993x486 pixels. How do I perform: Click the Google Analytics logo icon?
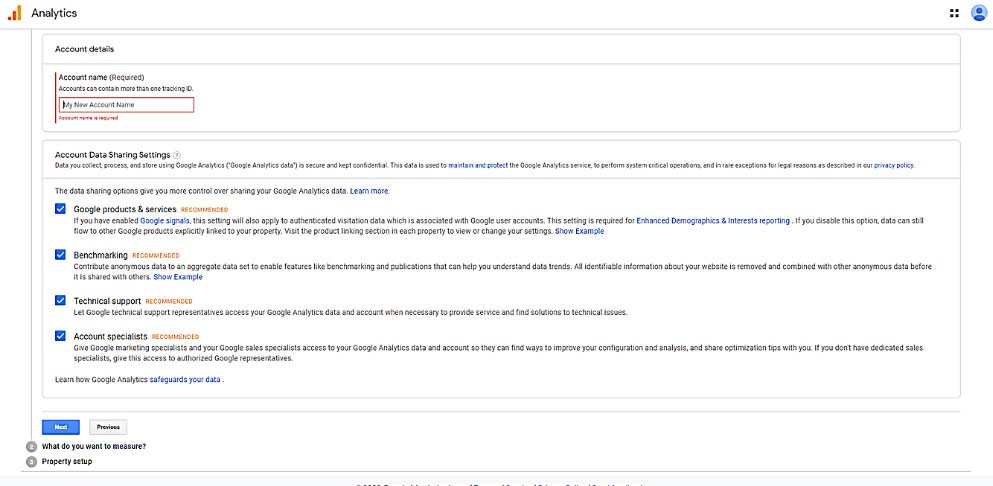pyautogui.click(x=15, y=13)
